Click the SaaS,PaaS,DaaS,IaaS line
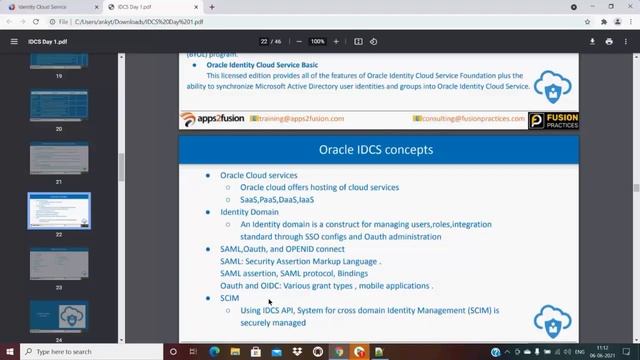Viewport: 640px width, 360px height. click(x=277, y=200)
